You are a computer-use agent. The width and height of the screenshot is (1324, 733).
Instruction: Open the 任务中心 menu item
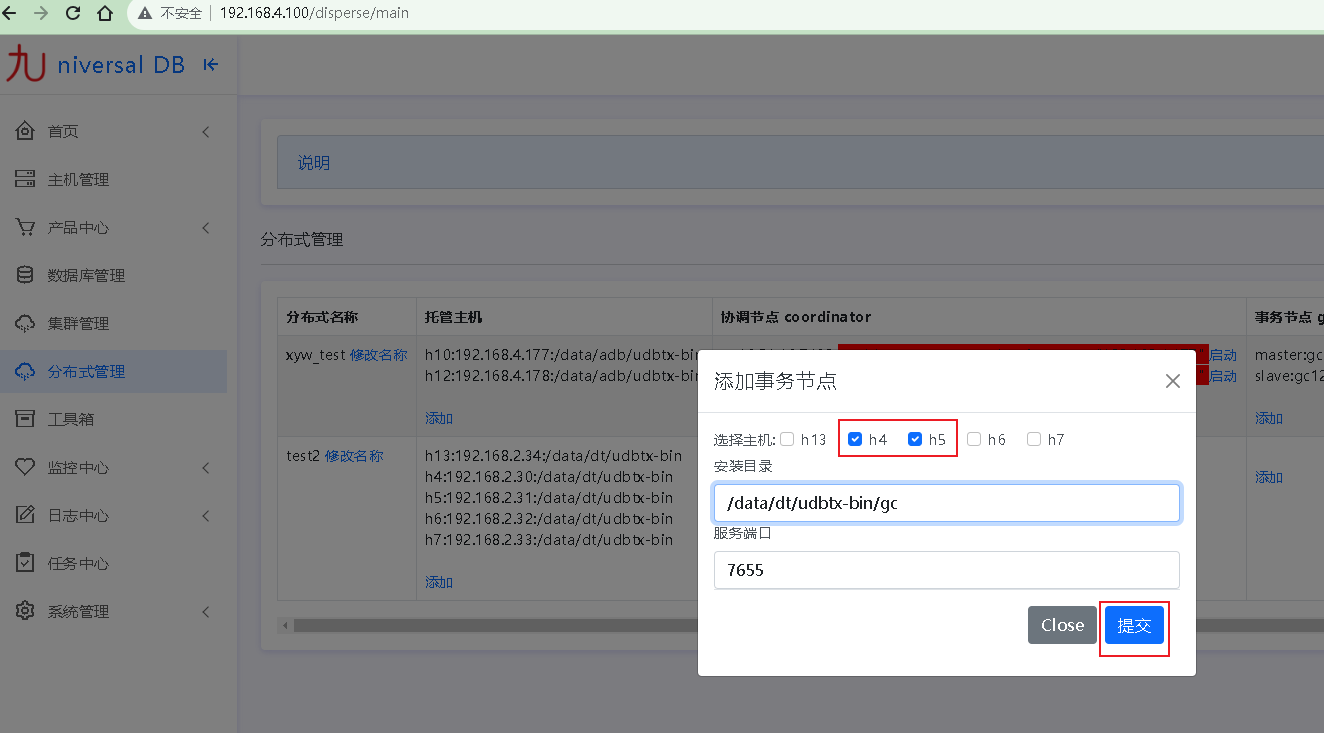tap(78, 563)
